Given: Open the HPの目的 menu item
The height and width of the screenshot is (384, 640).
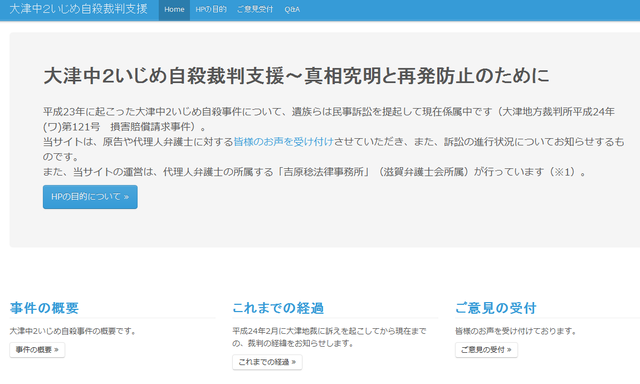Looking at the screenshot, I should point(211,9).
